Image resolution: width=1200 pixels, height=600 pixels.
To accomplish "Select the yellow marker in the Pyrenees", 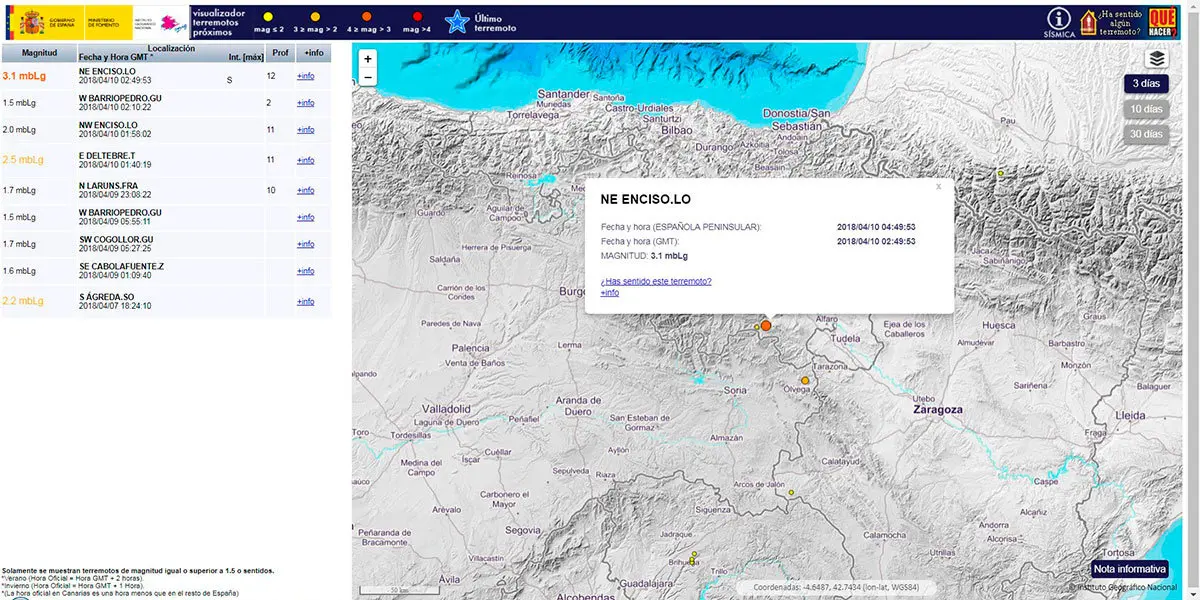I will [1001, 173].
